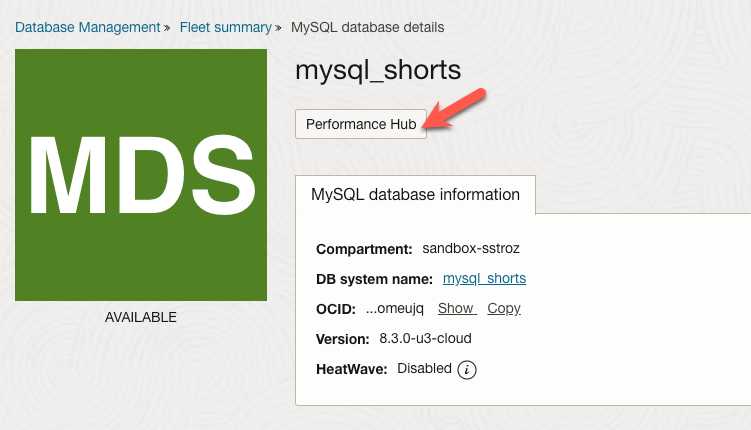Click the sandbox-sstroz compartment value
Image resolution: width=751 pixels, height=430 pixels.
tap(471, 249)
